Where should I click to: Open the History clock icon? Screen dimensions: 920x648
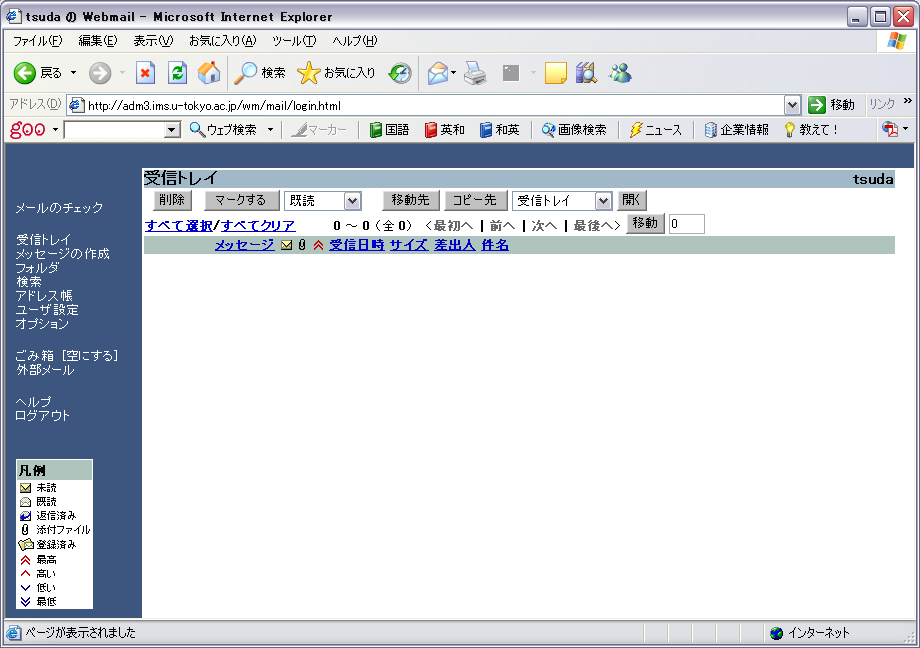click(400, 73)
